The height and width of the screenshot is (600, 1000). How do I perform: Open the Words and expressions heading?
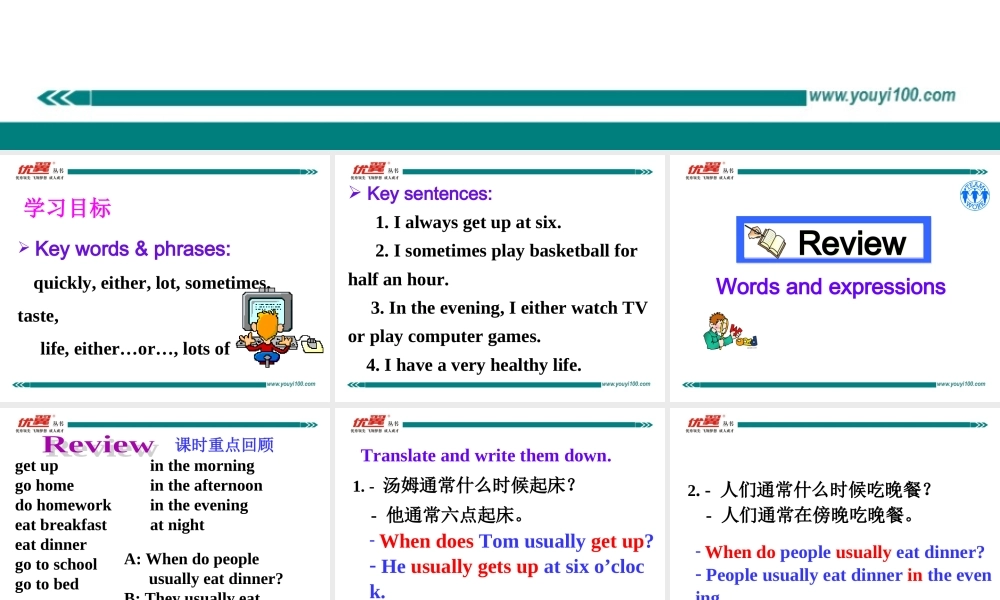[x=831, y=287]
